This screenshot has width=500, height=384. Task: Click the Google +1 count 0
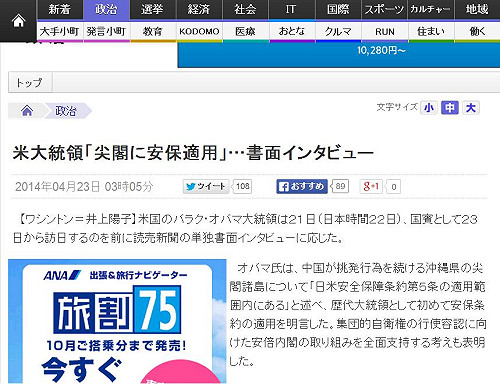click(394, 187)
